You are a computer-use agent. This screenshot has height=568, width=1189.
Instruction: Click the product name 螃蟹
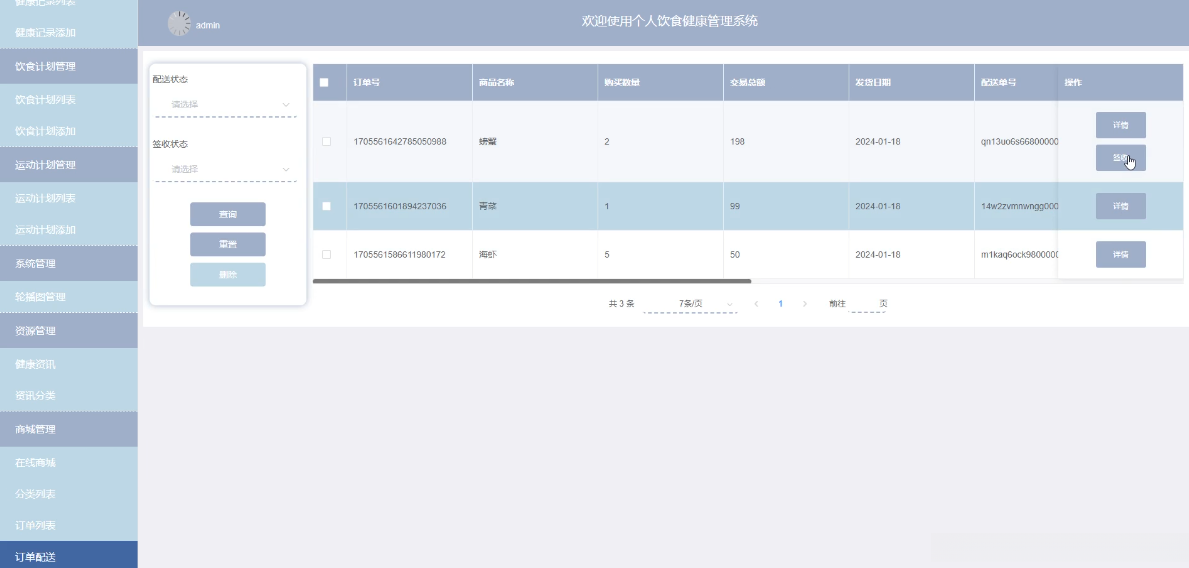(488, 142)
